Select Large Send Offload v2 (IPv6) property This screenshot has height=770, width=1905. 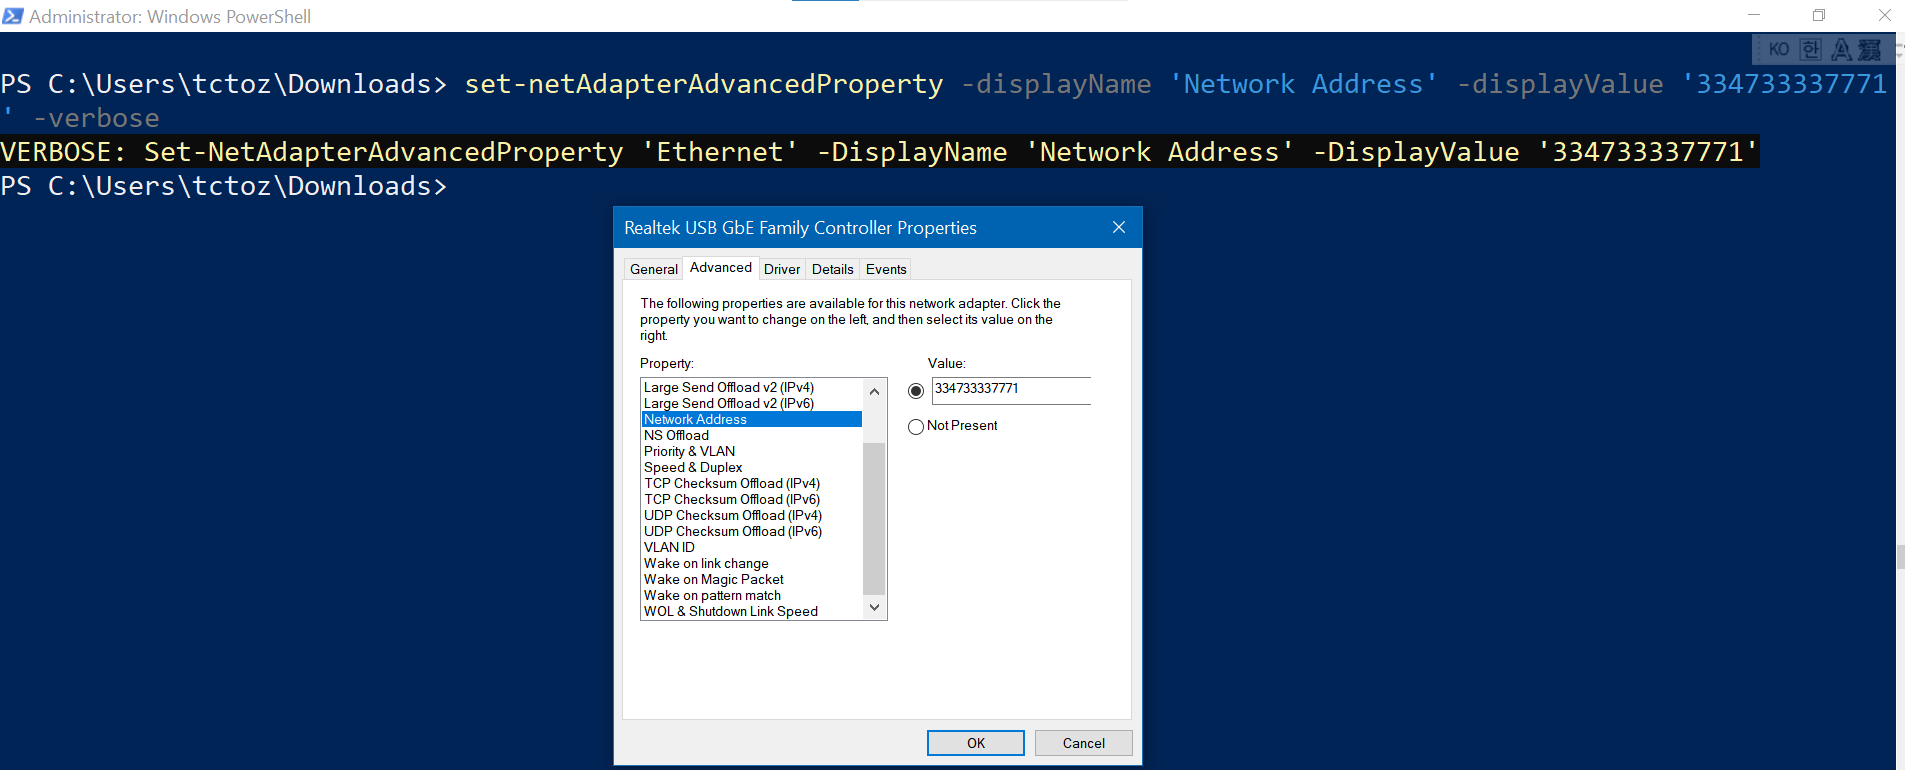pyautogui.click(x=752, y=403)
